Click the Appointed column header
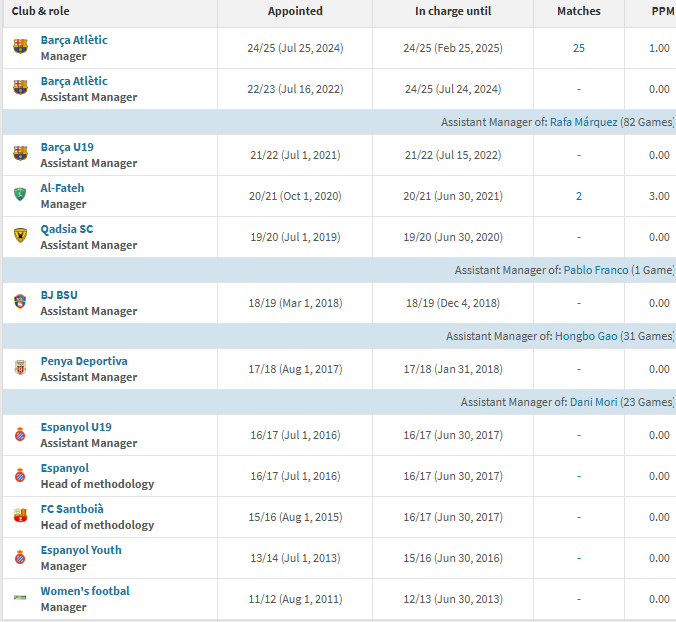676x622 pixels. point(295,11)
